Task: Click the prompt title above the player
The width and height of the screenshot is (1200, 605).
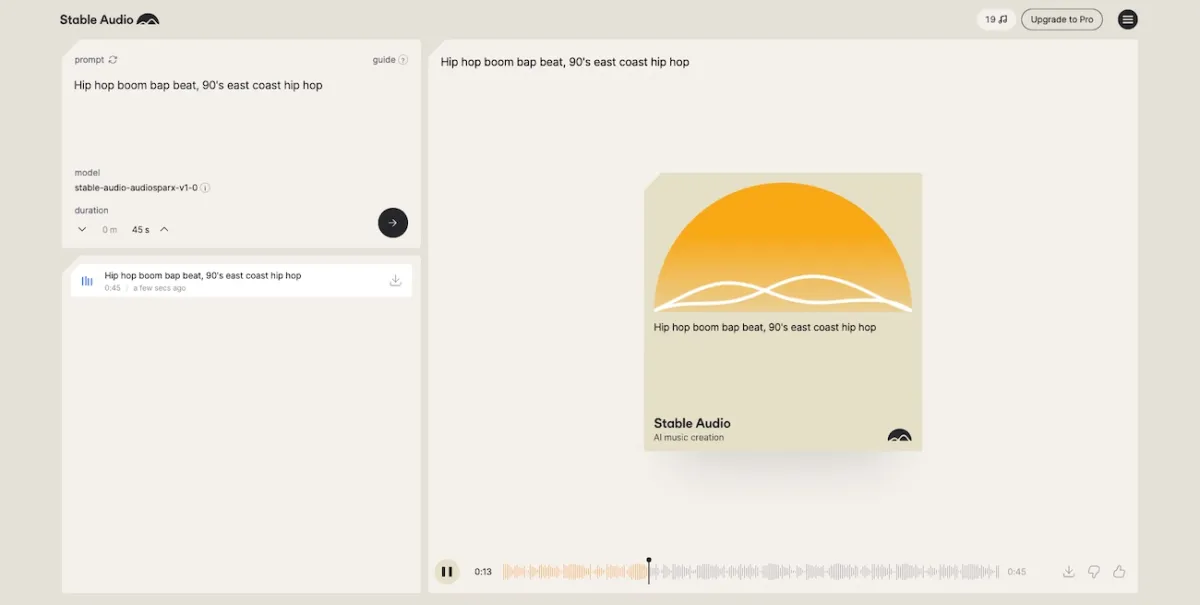Action: (x=565, y=62)
